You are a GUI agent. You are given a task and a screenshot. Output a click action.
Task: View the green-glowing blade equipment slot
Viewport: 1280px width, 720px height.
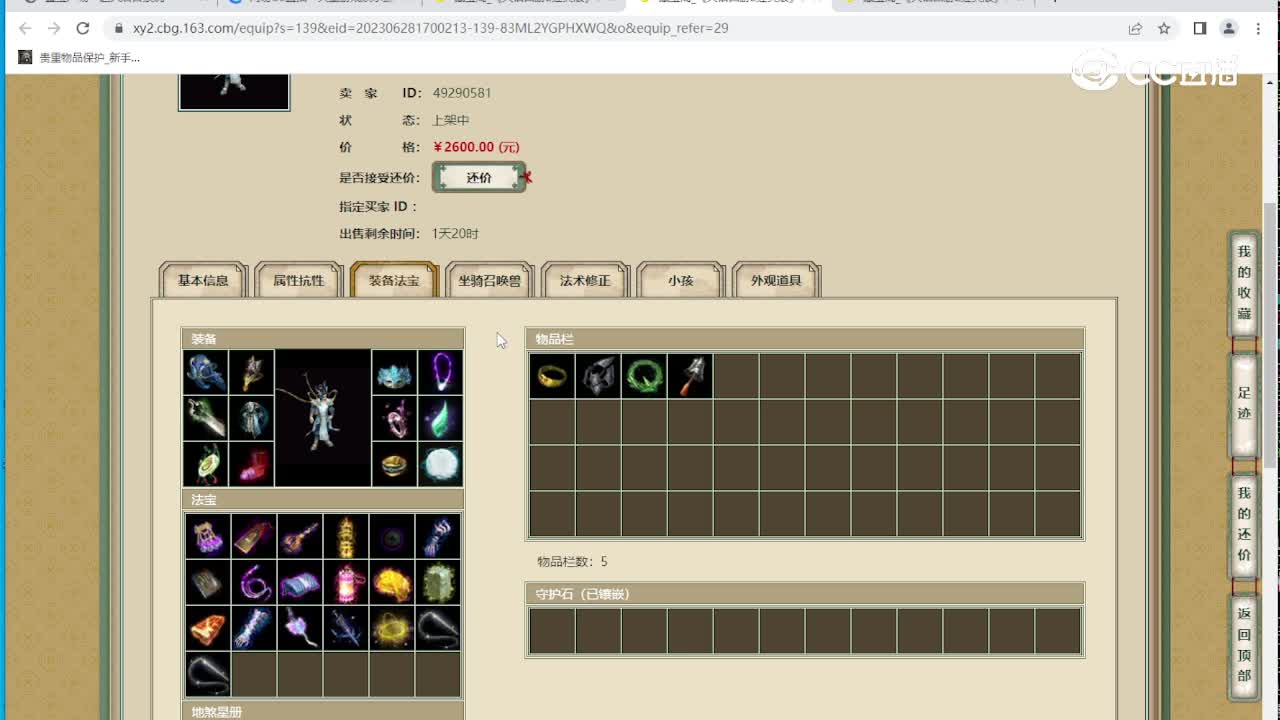tap(206, 418)
